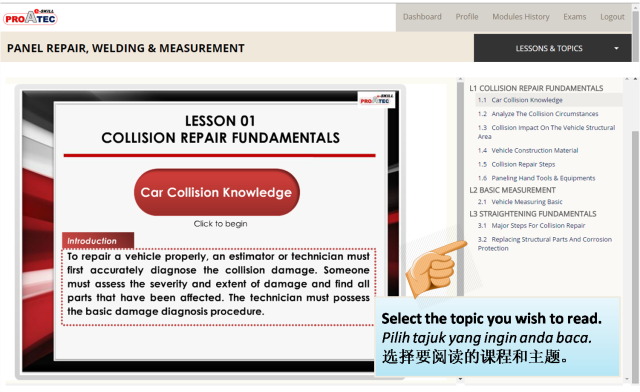Click the 'Click to begin' text

[220, 224]
